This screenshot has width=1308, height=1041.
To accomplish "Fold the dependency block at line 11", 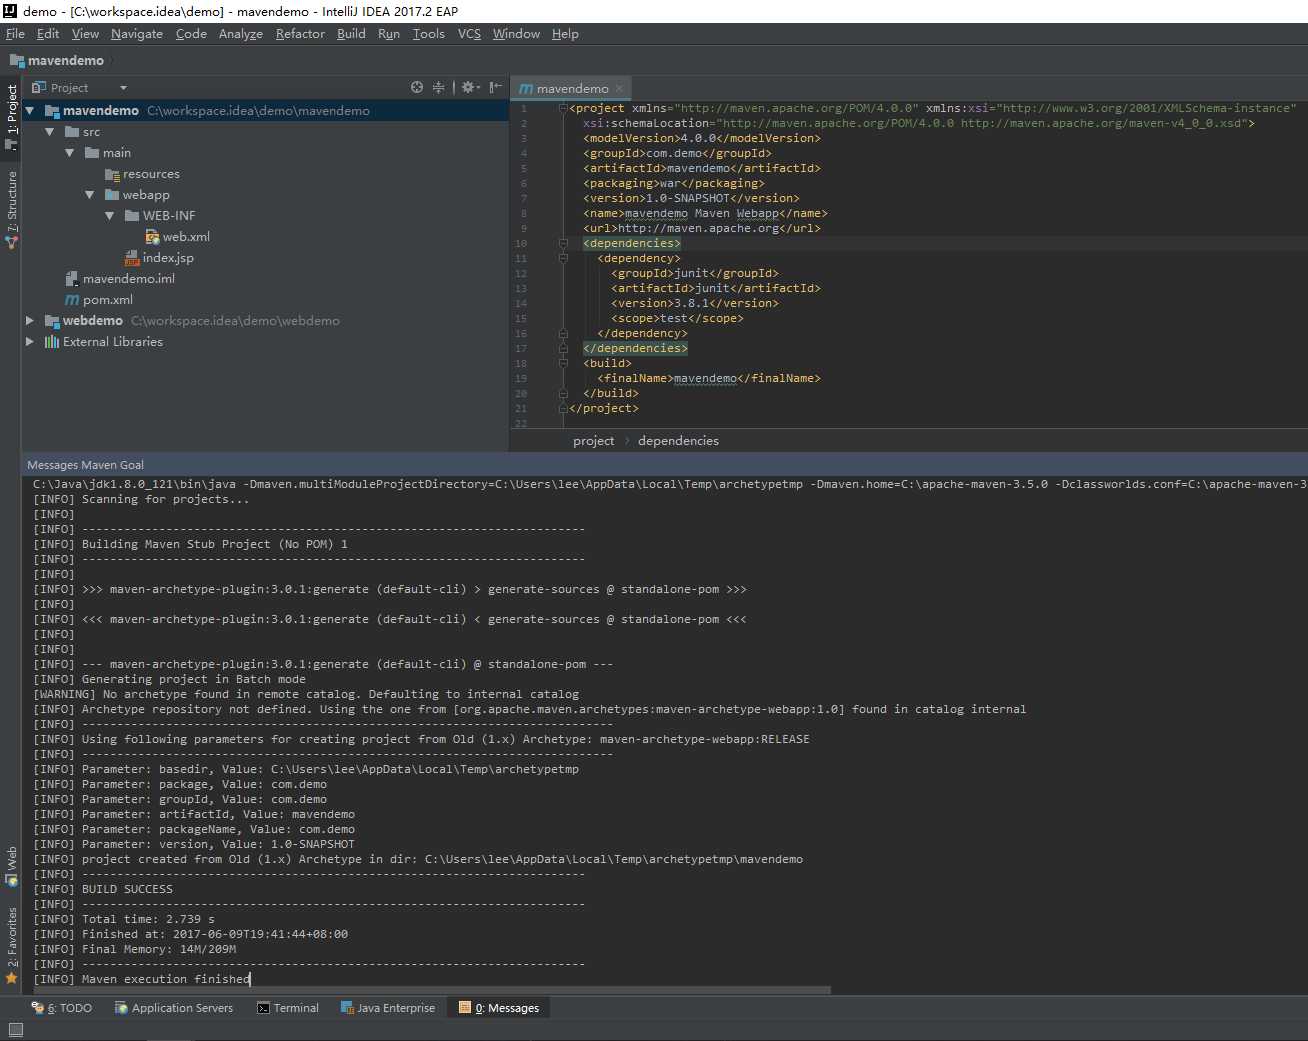I will [x=563, y=258].
